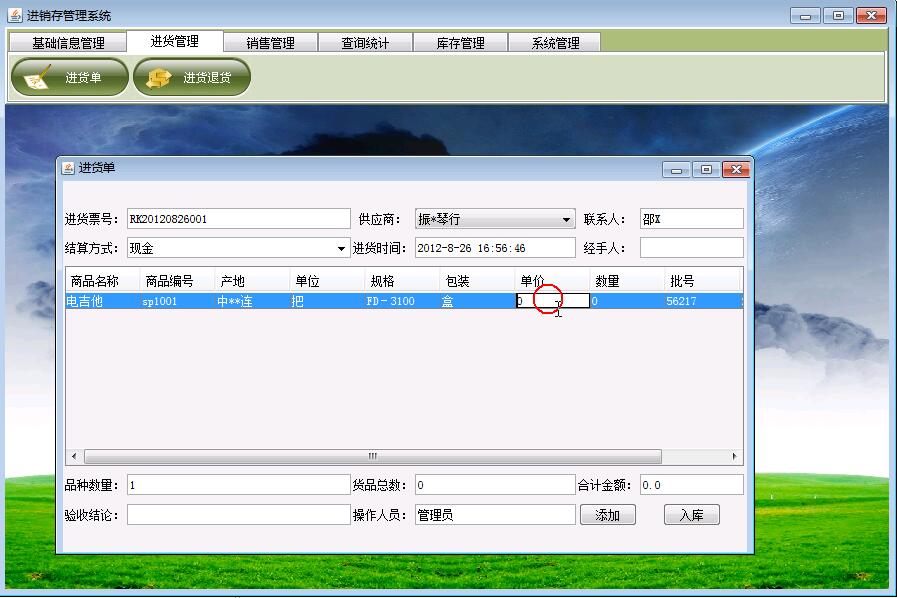This screenshot has width=897, height=598.
Task: Maximize the 进货单 inner window
Action: coord(707,170)
